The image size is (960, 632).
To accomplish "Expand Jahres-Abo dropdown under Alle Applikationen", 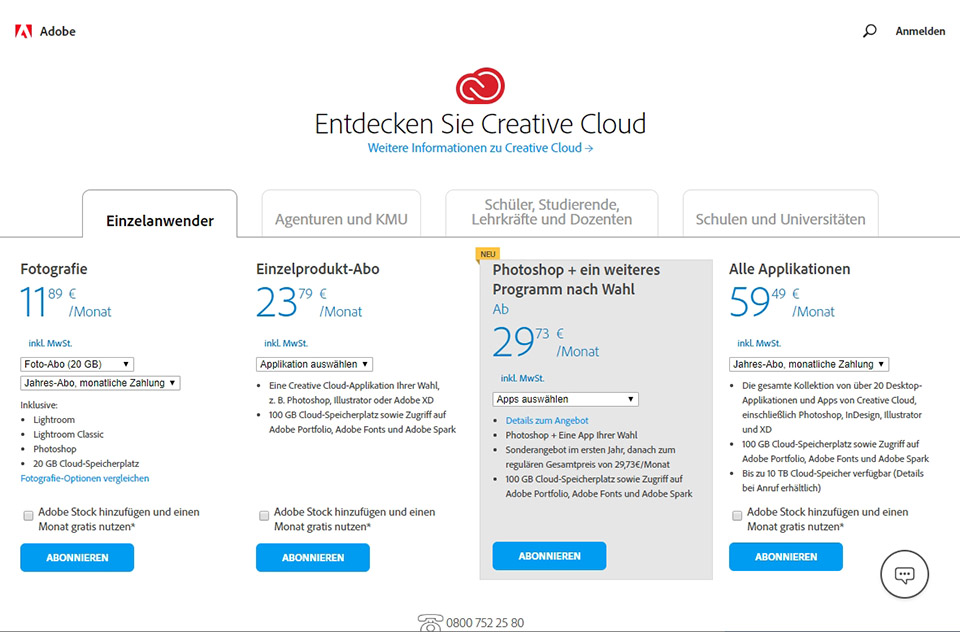I will coord(809,364).
